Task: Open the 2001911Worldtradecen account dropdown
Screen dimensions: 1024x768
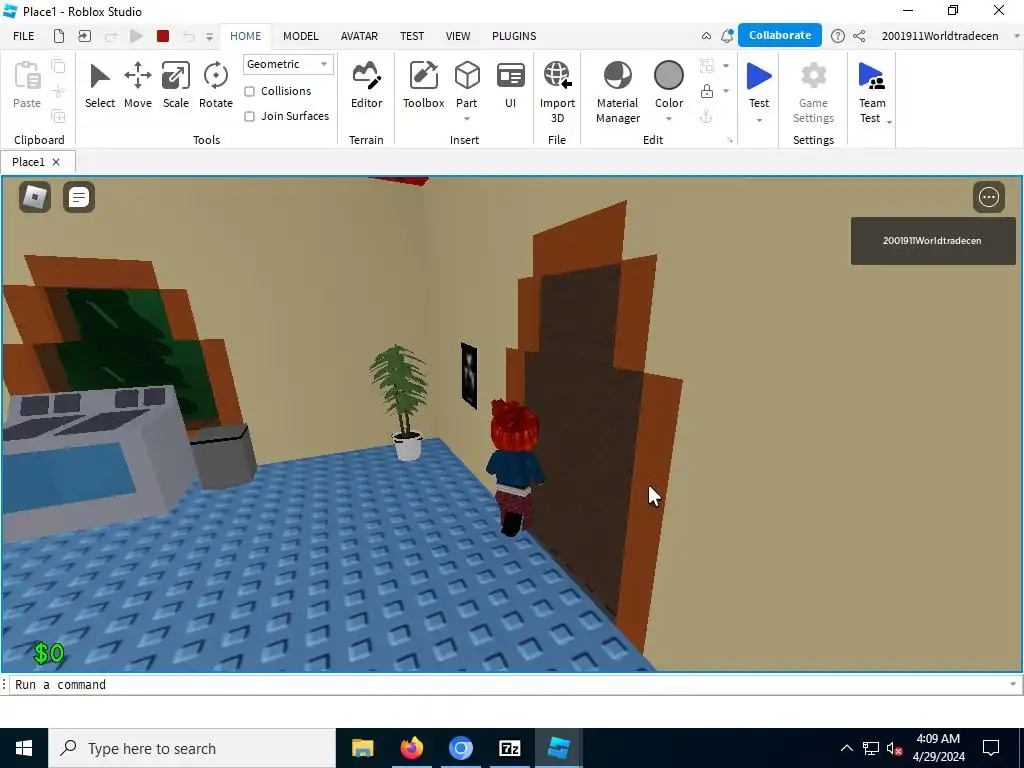Action: tap(1016, 36)
